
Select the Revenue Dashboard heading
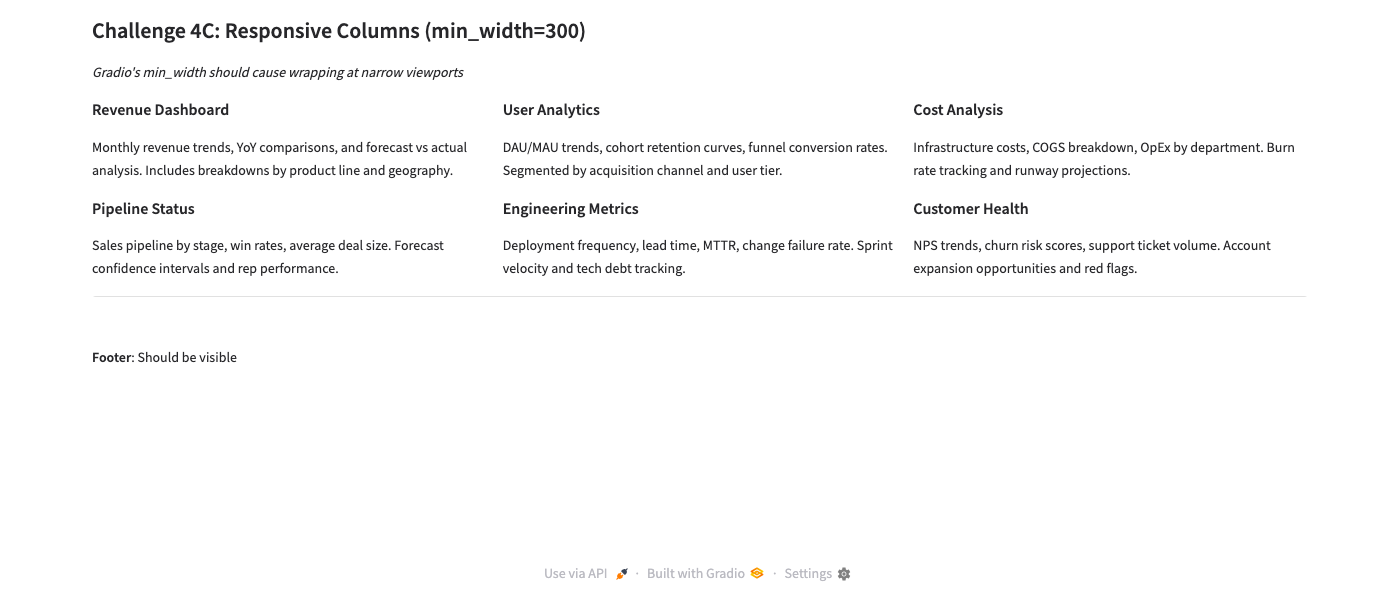pyautogui.click(x=160, y=110)
